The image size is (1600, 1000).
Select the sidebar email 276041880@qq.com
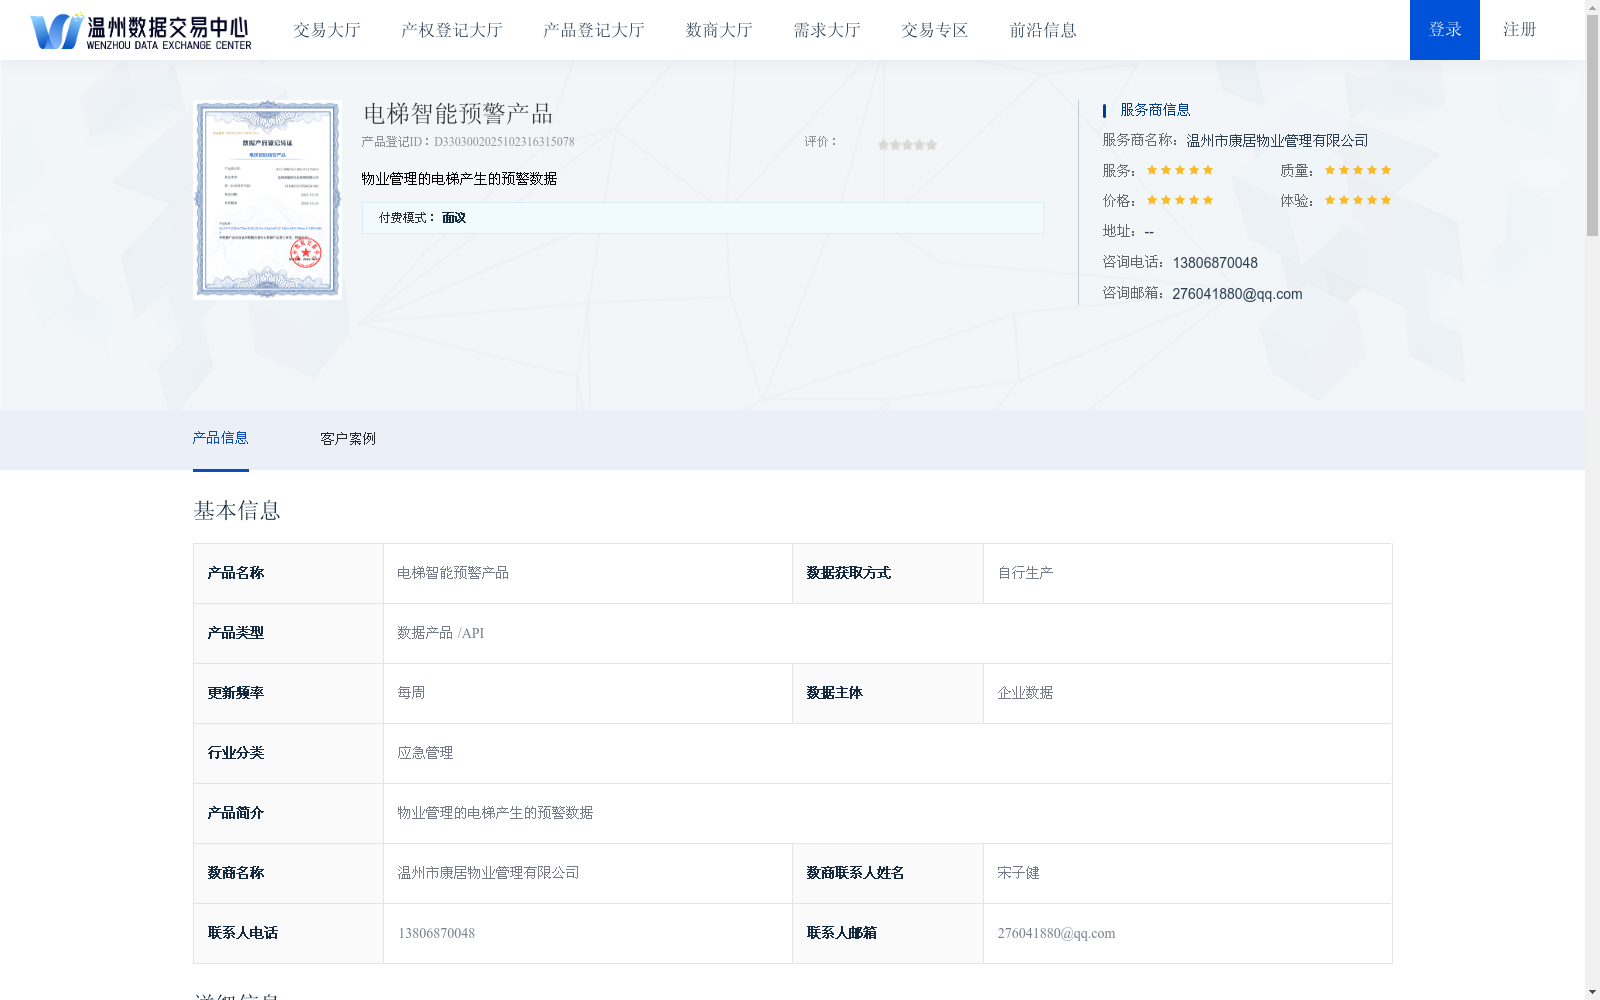(1237, 294)
